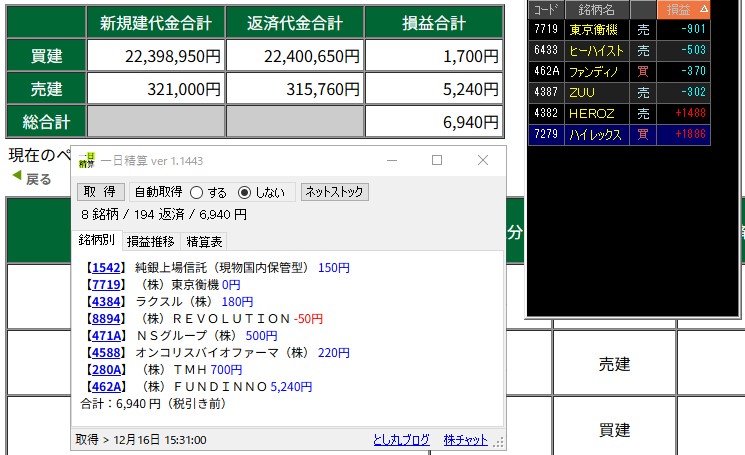Viewport: 745px width, 455px height.
Task: Sort by the コード column header
Action: [x=546, y=10]
